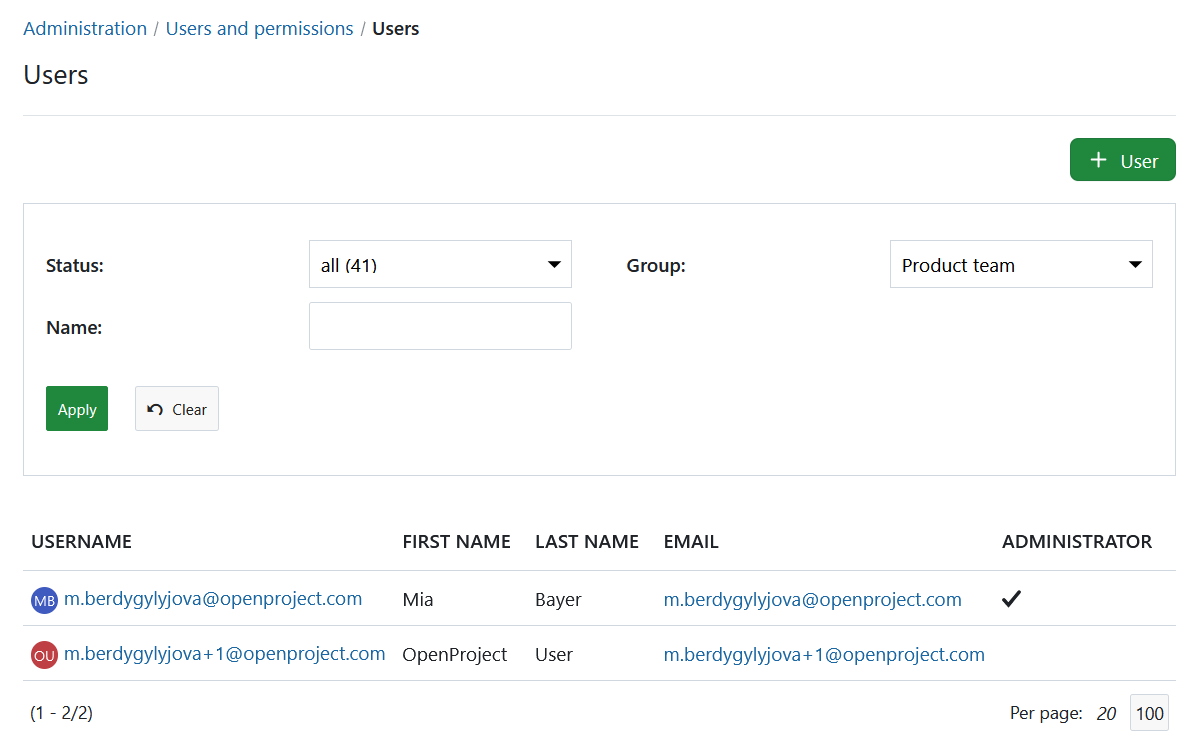
Task: Click the plus icon inside the User button
Action: click(1098, 159)
